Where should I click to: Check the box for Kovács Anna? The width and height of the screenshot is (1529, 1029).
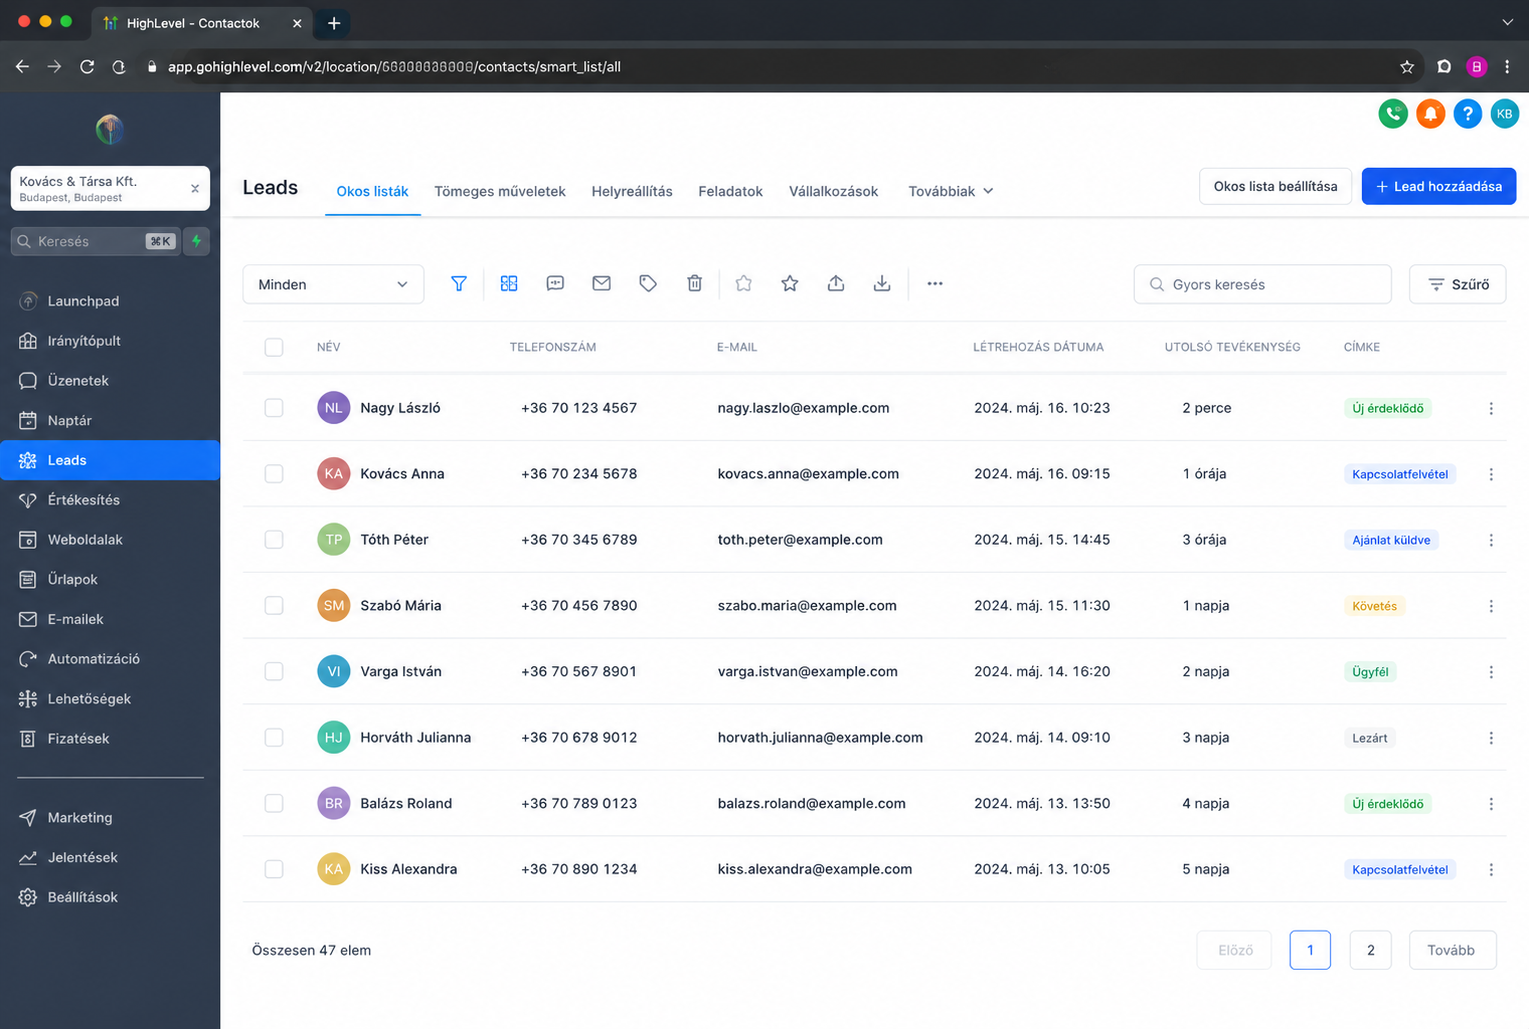[x=274, y=474]
